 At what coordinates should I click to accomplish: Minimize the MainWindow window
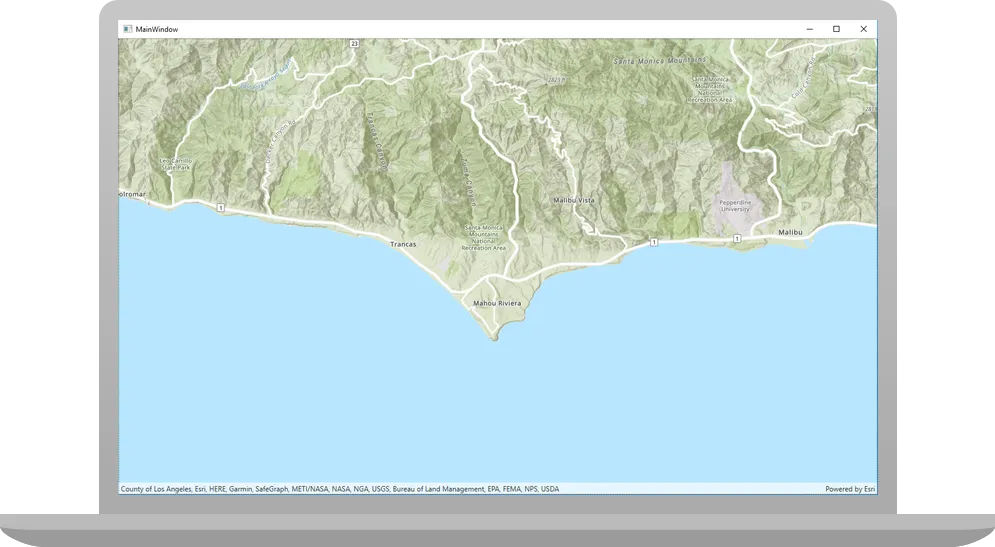[x=810, y=29]
